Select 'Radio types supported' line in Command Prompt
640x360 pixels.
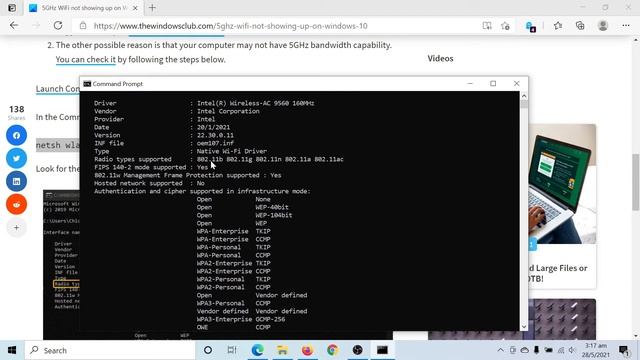coord(219,159)
